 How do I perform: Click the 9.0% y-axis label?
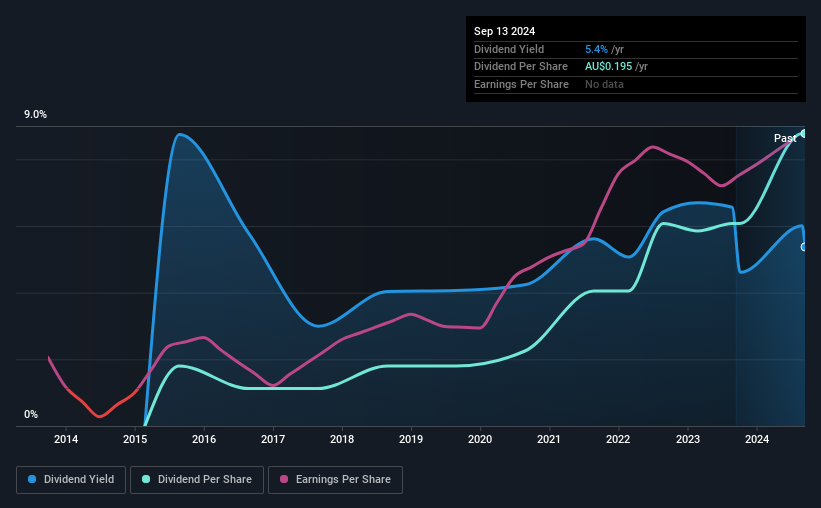point(35,115)
